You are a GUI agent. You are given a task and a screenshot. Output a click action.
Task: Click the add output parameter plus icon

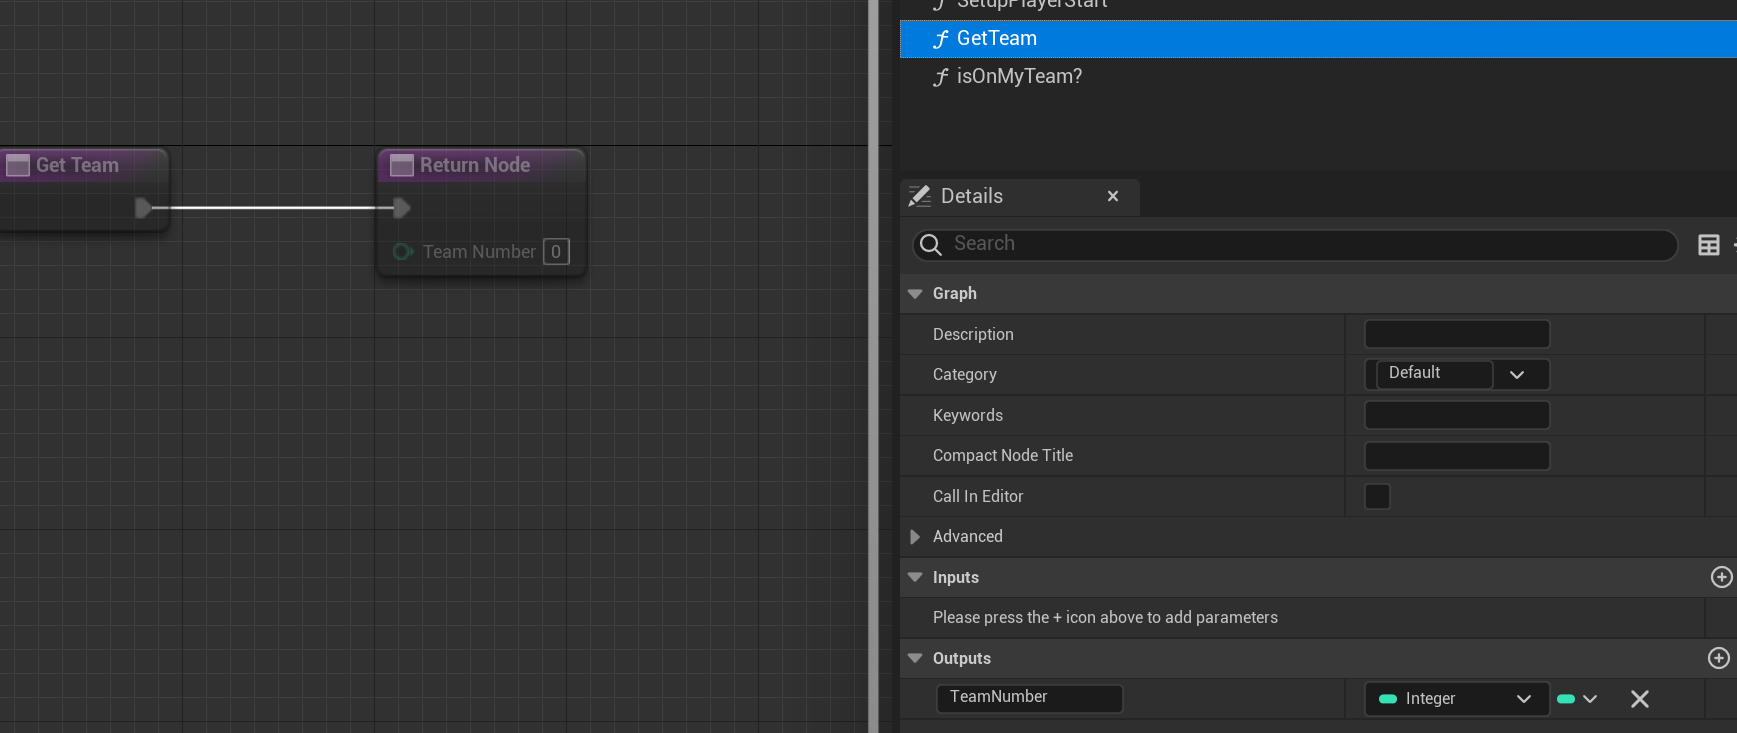tap(1718, 658)
